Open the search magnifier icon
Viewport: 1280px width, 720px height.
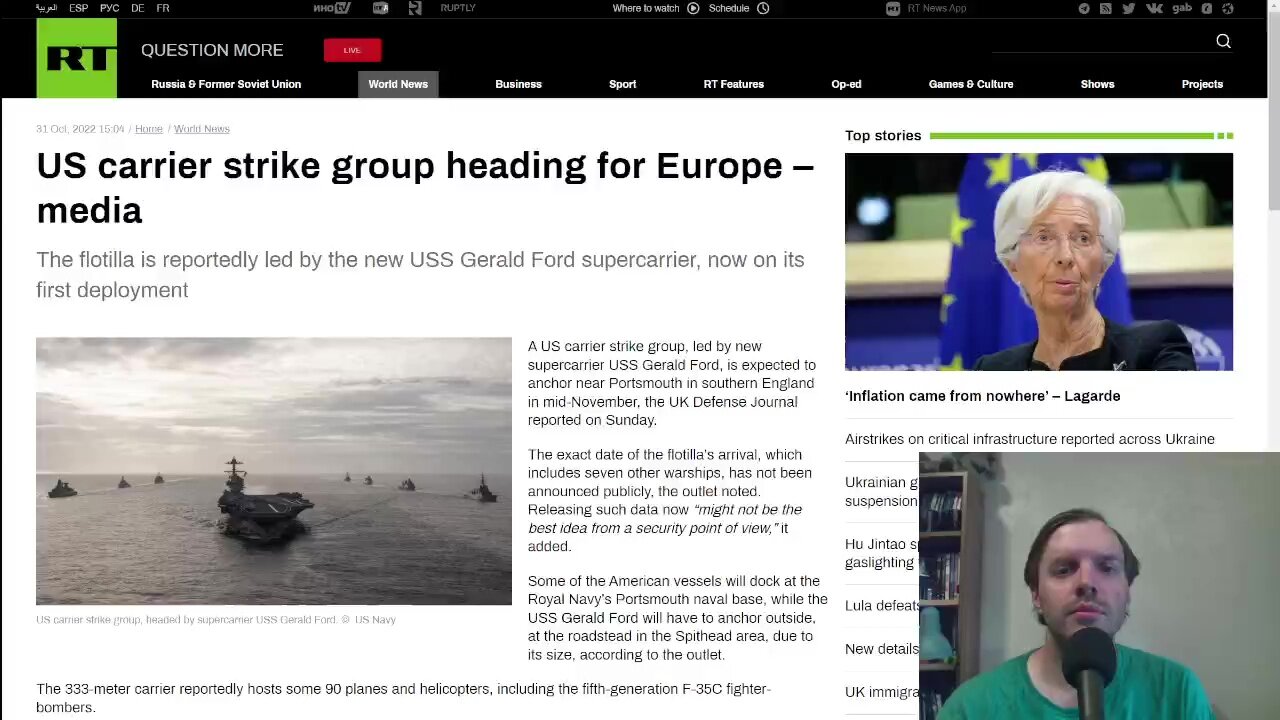pos(1223,41)
